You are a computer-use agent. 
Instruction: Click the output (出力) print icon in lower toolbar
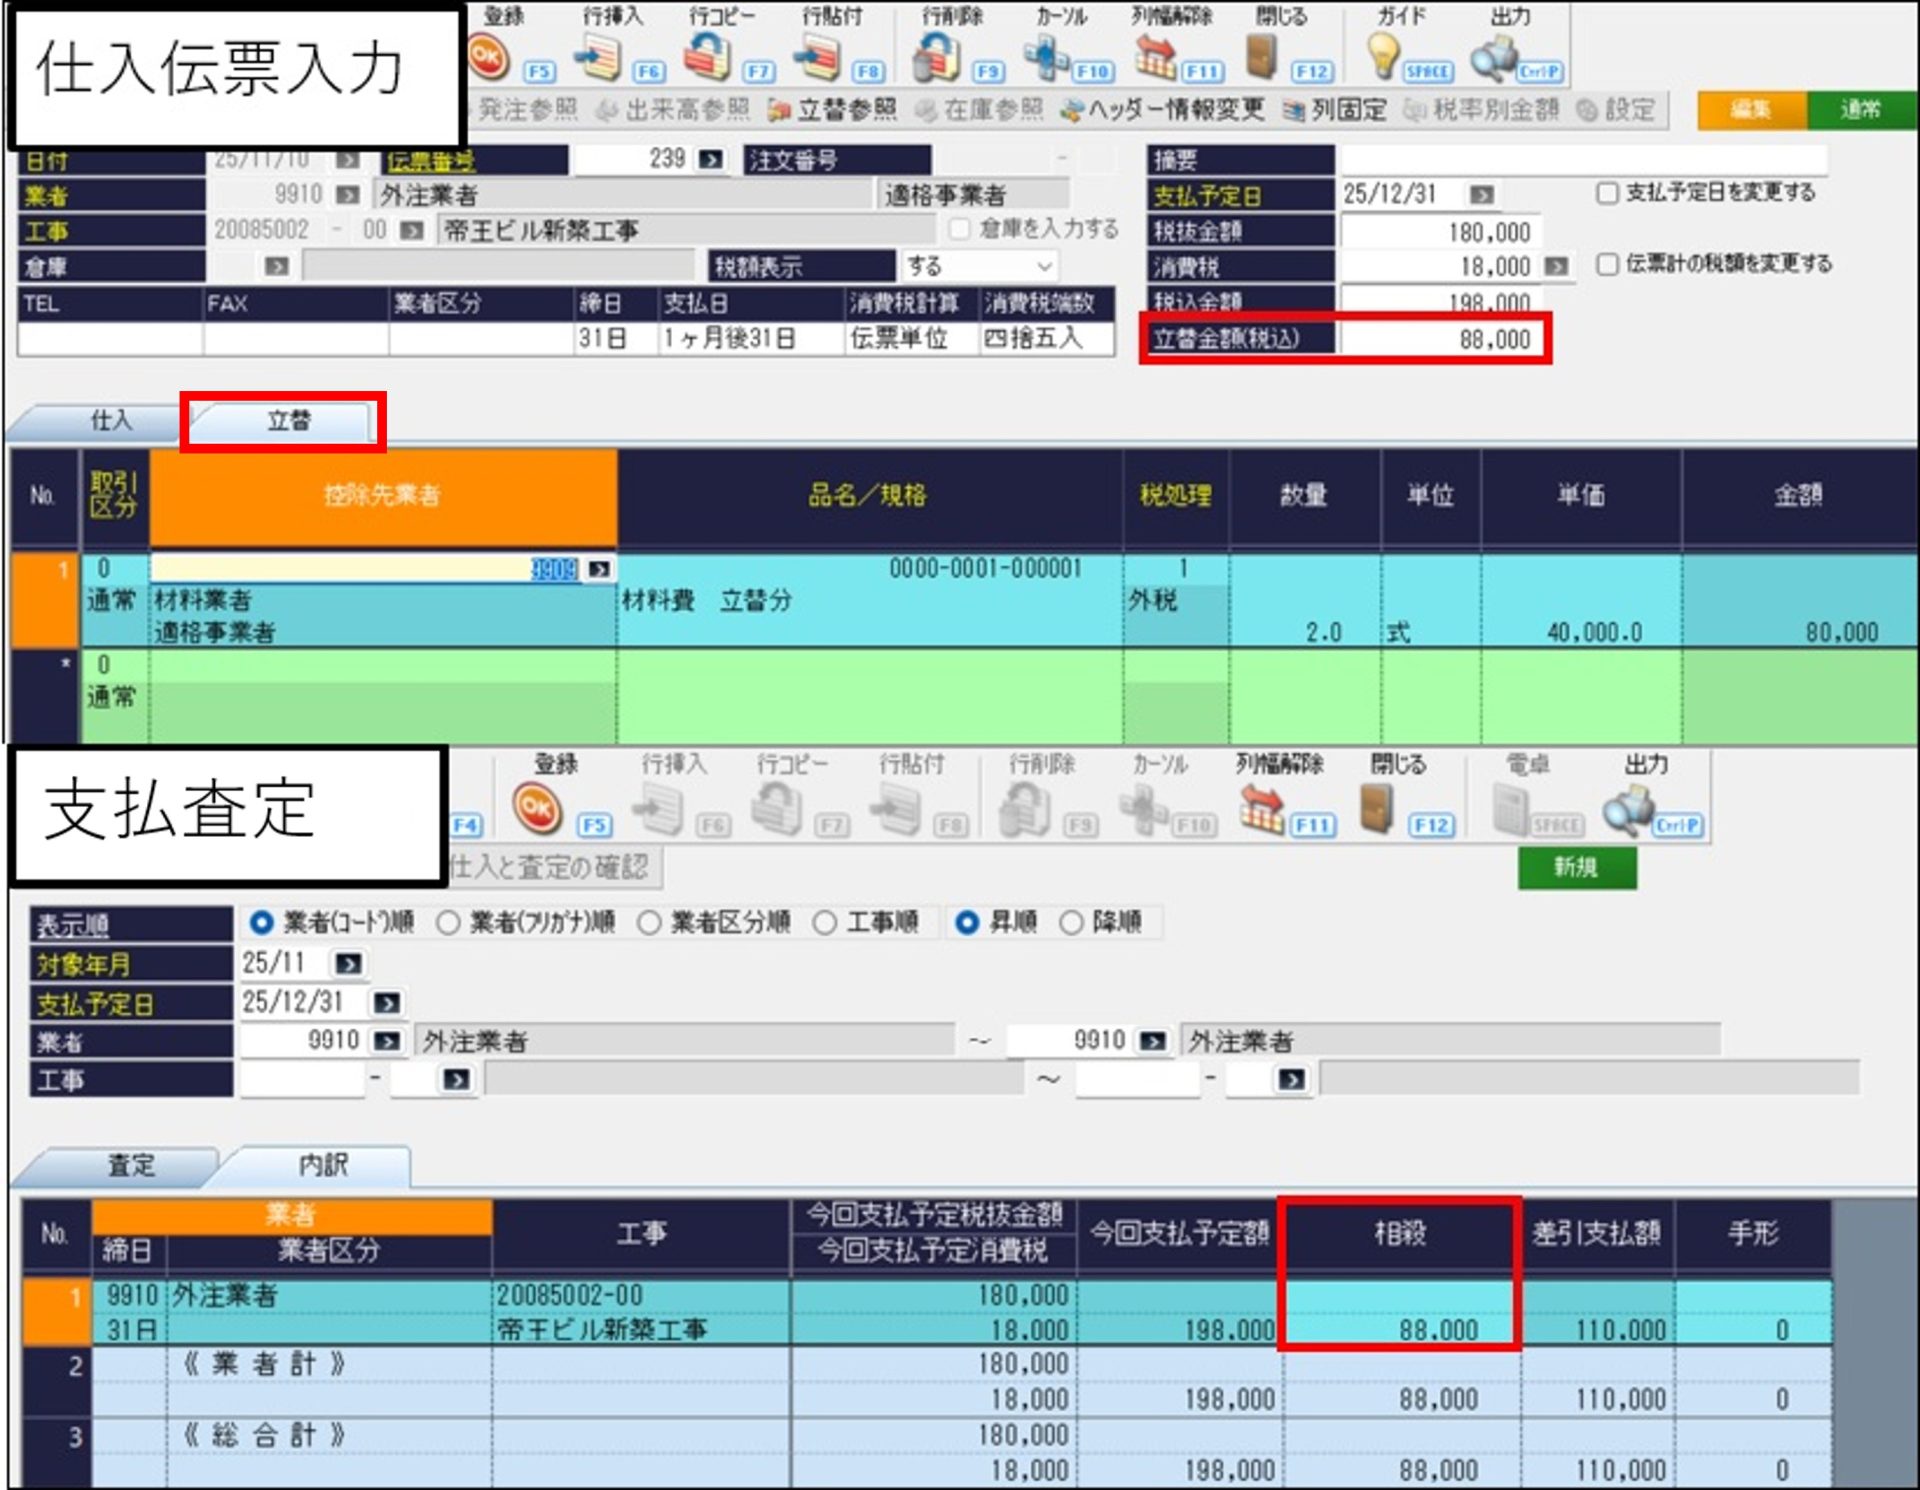[1628, 810]
